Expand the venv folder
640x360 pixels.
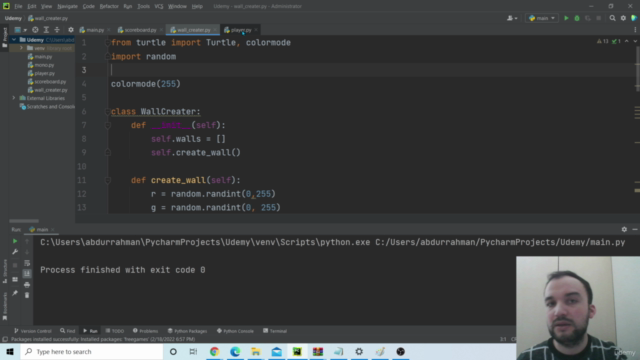21,48
